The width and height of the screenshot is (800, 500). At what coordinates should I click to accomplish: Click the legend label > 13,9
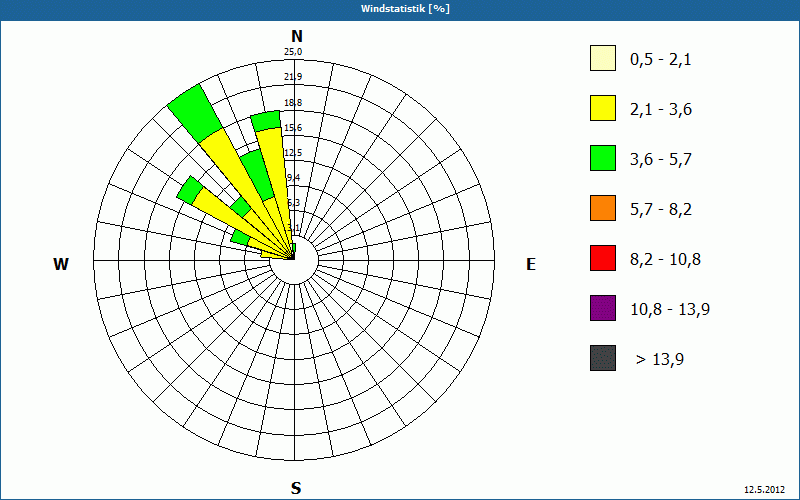[x=660, y=360]
